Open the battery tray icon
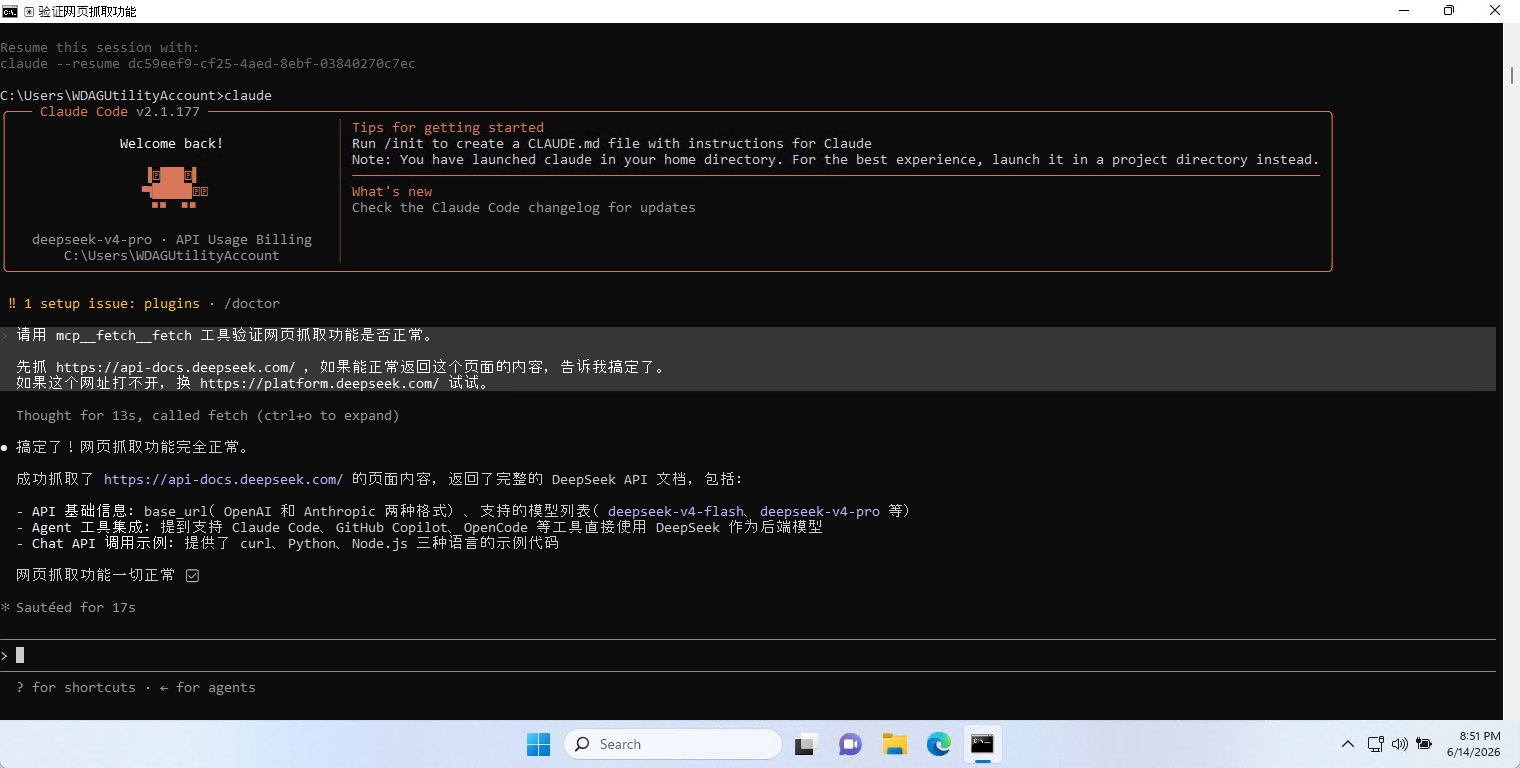Screen dimensions: 1520x768 [1423, 744]
